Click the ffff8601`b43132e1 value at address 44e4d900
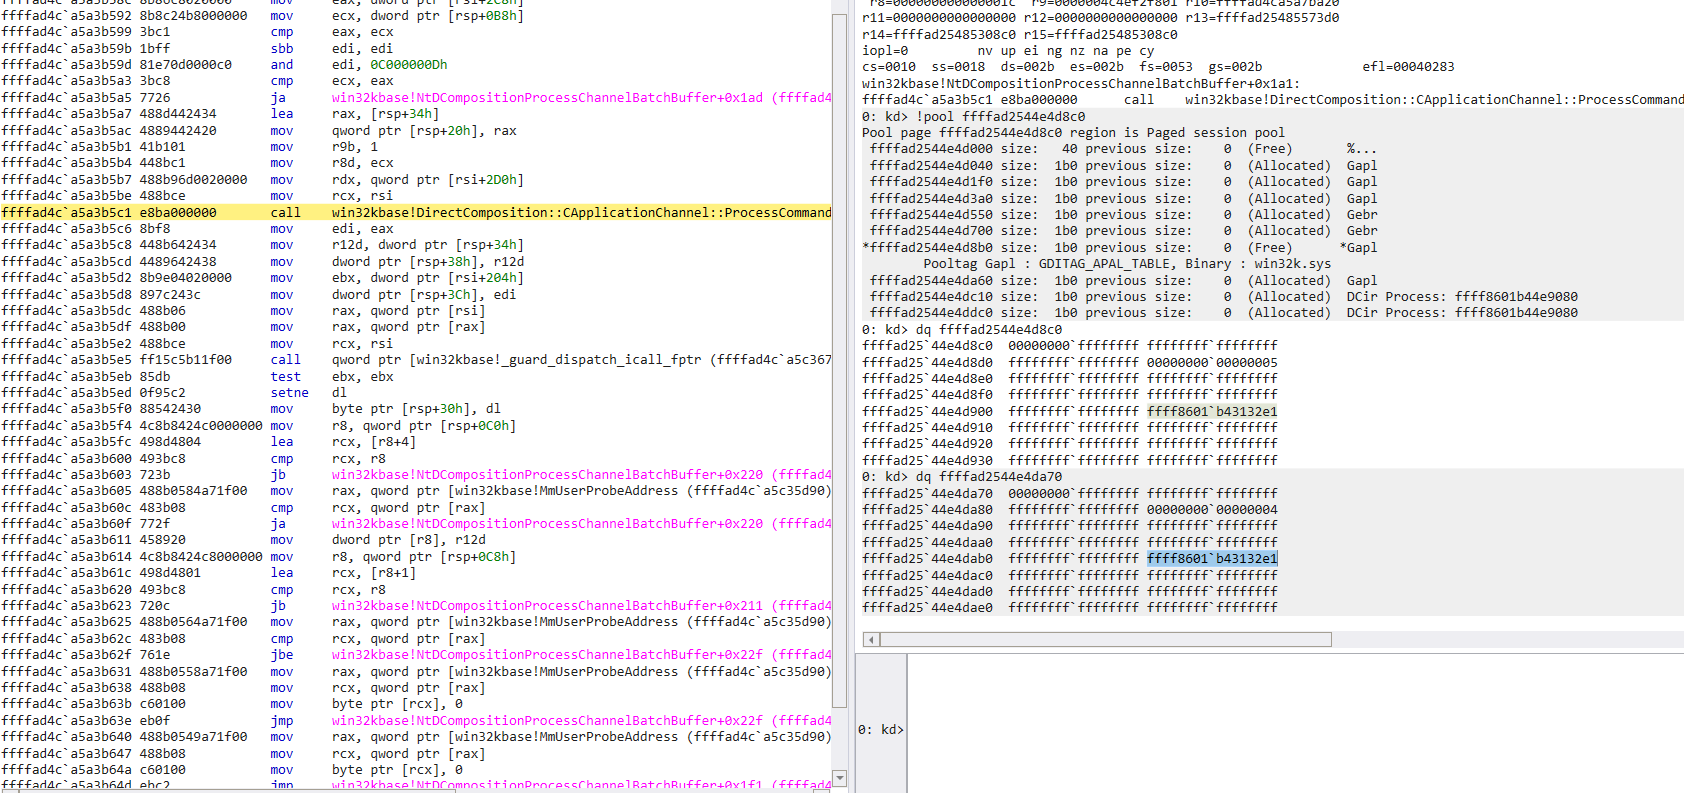 (1212, 411)
